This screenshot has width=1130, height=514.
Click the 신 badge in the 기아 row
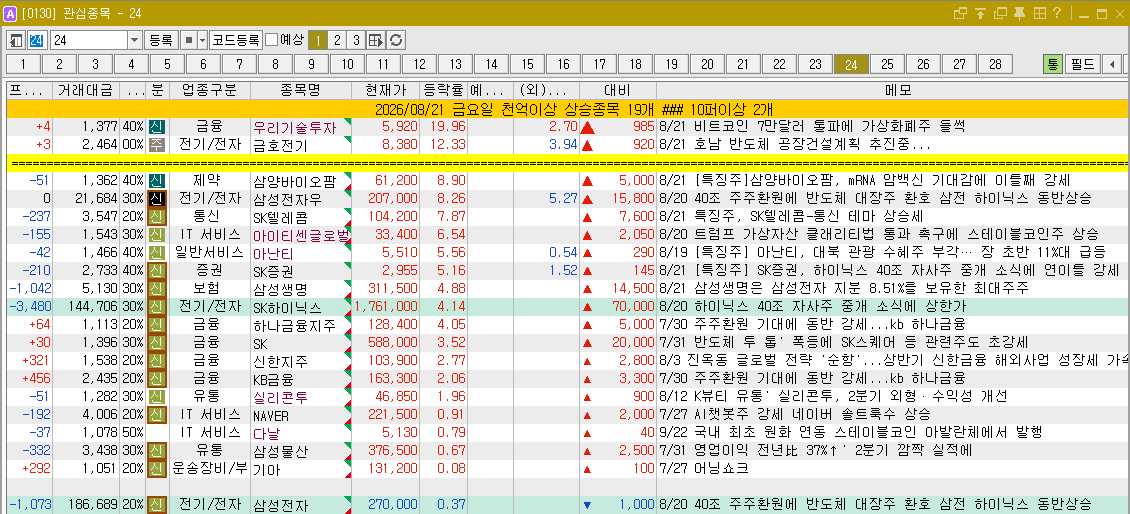coord(157,469)
